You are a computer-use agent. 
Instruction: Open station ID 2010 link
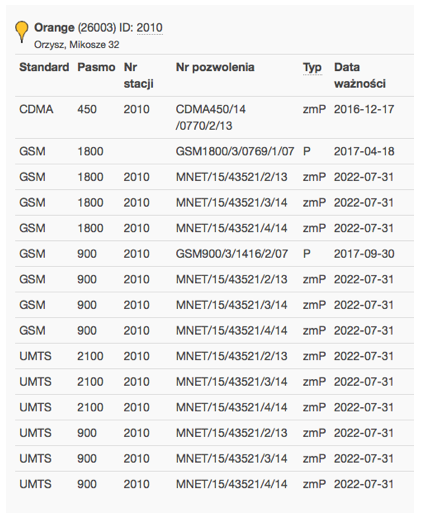[149, 27]
